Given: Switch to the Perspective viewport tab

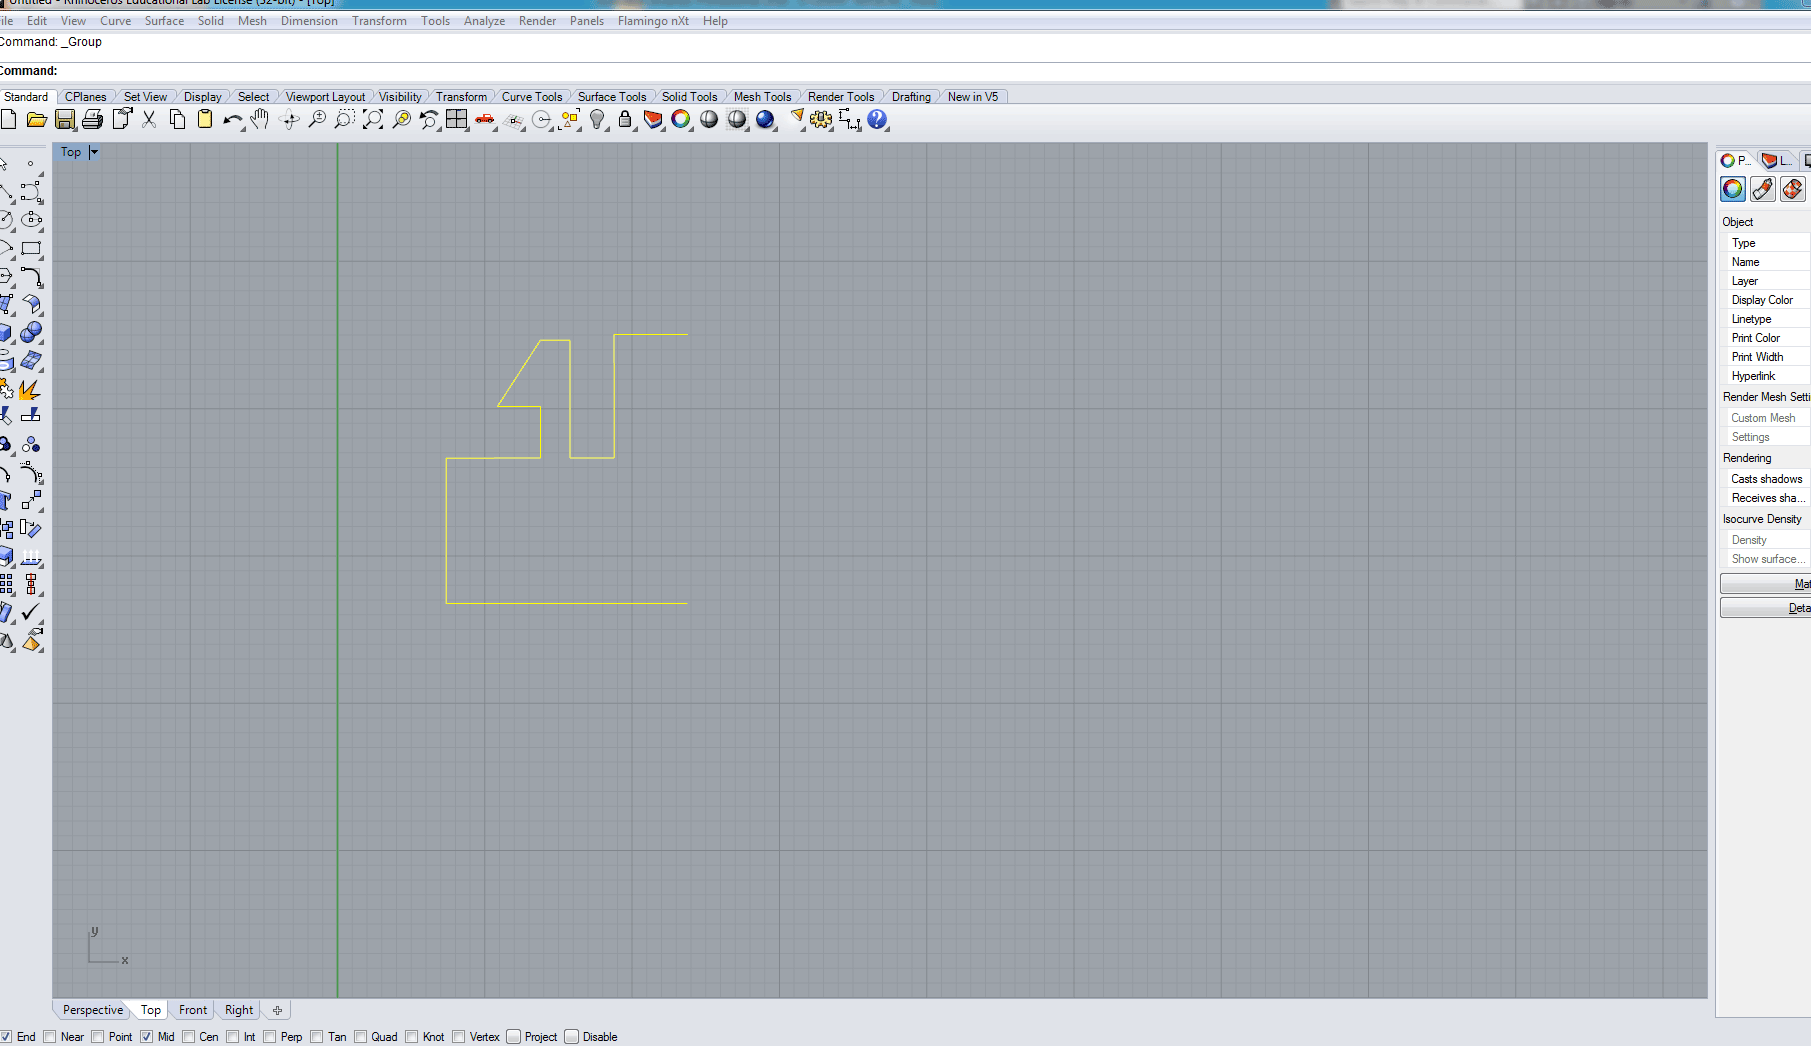Looking at the screenshot, I should click(93, 1010).
